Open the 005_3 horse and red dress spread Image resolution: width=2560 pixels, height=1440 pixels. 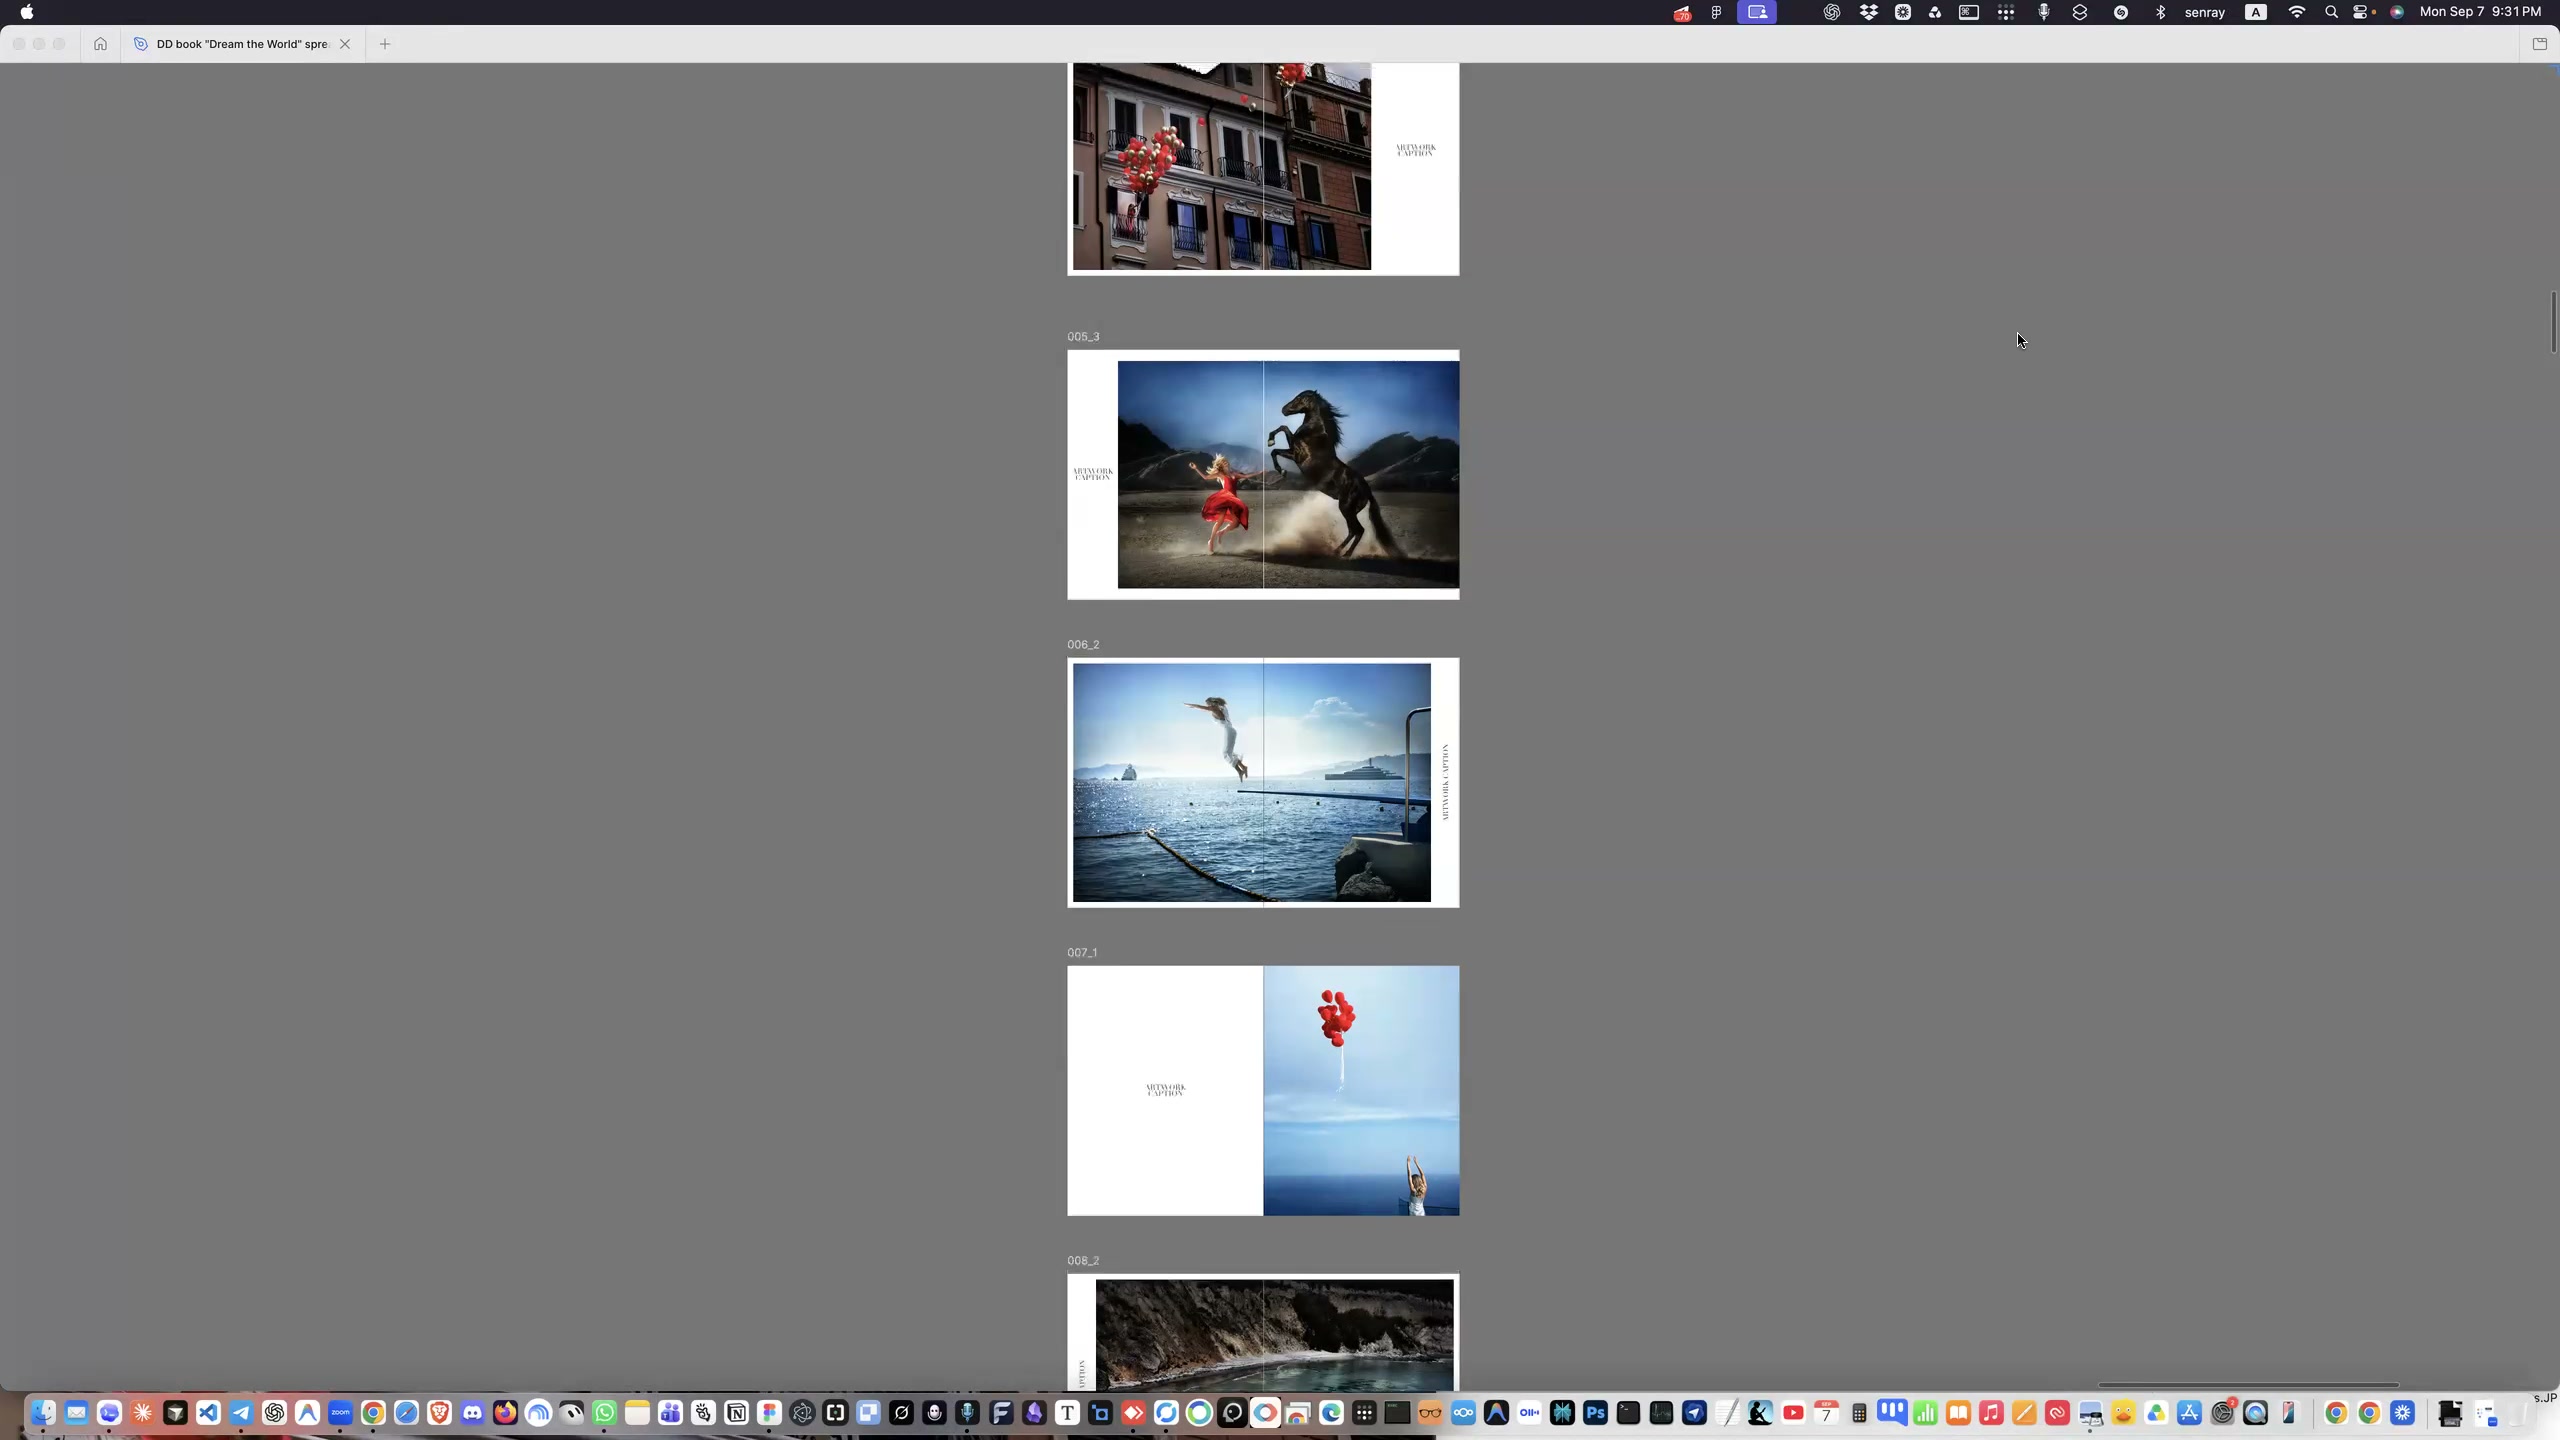point(1263,475)
